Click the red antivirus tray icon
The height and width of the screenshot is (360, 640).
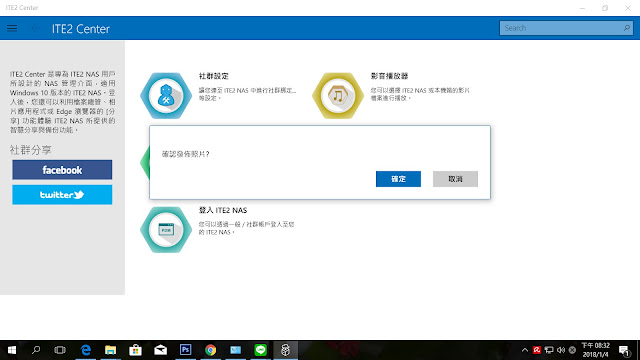click(x=537, y=350)
